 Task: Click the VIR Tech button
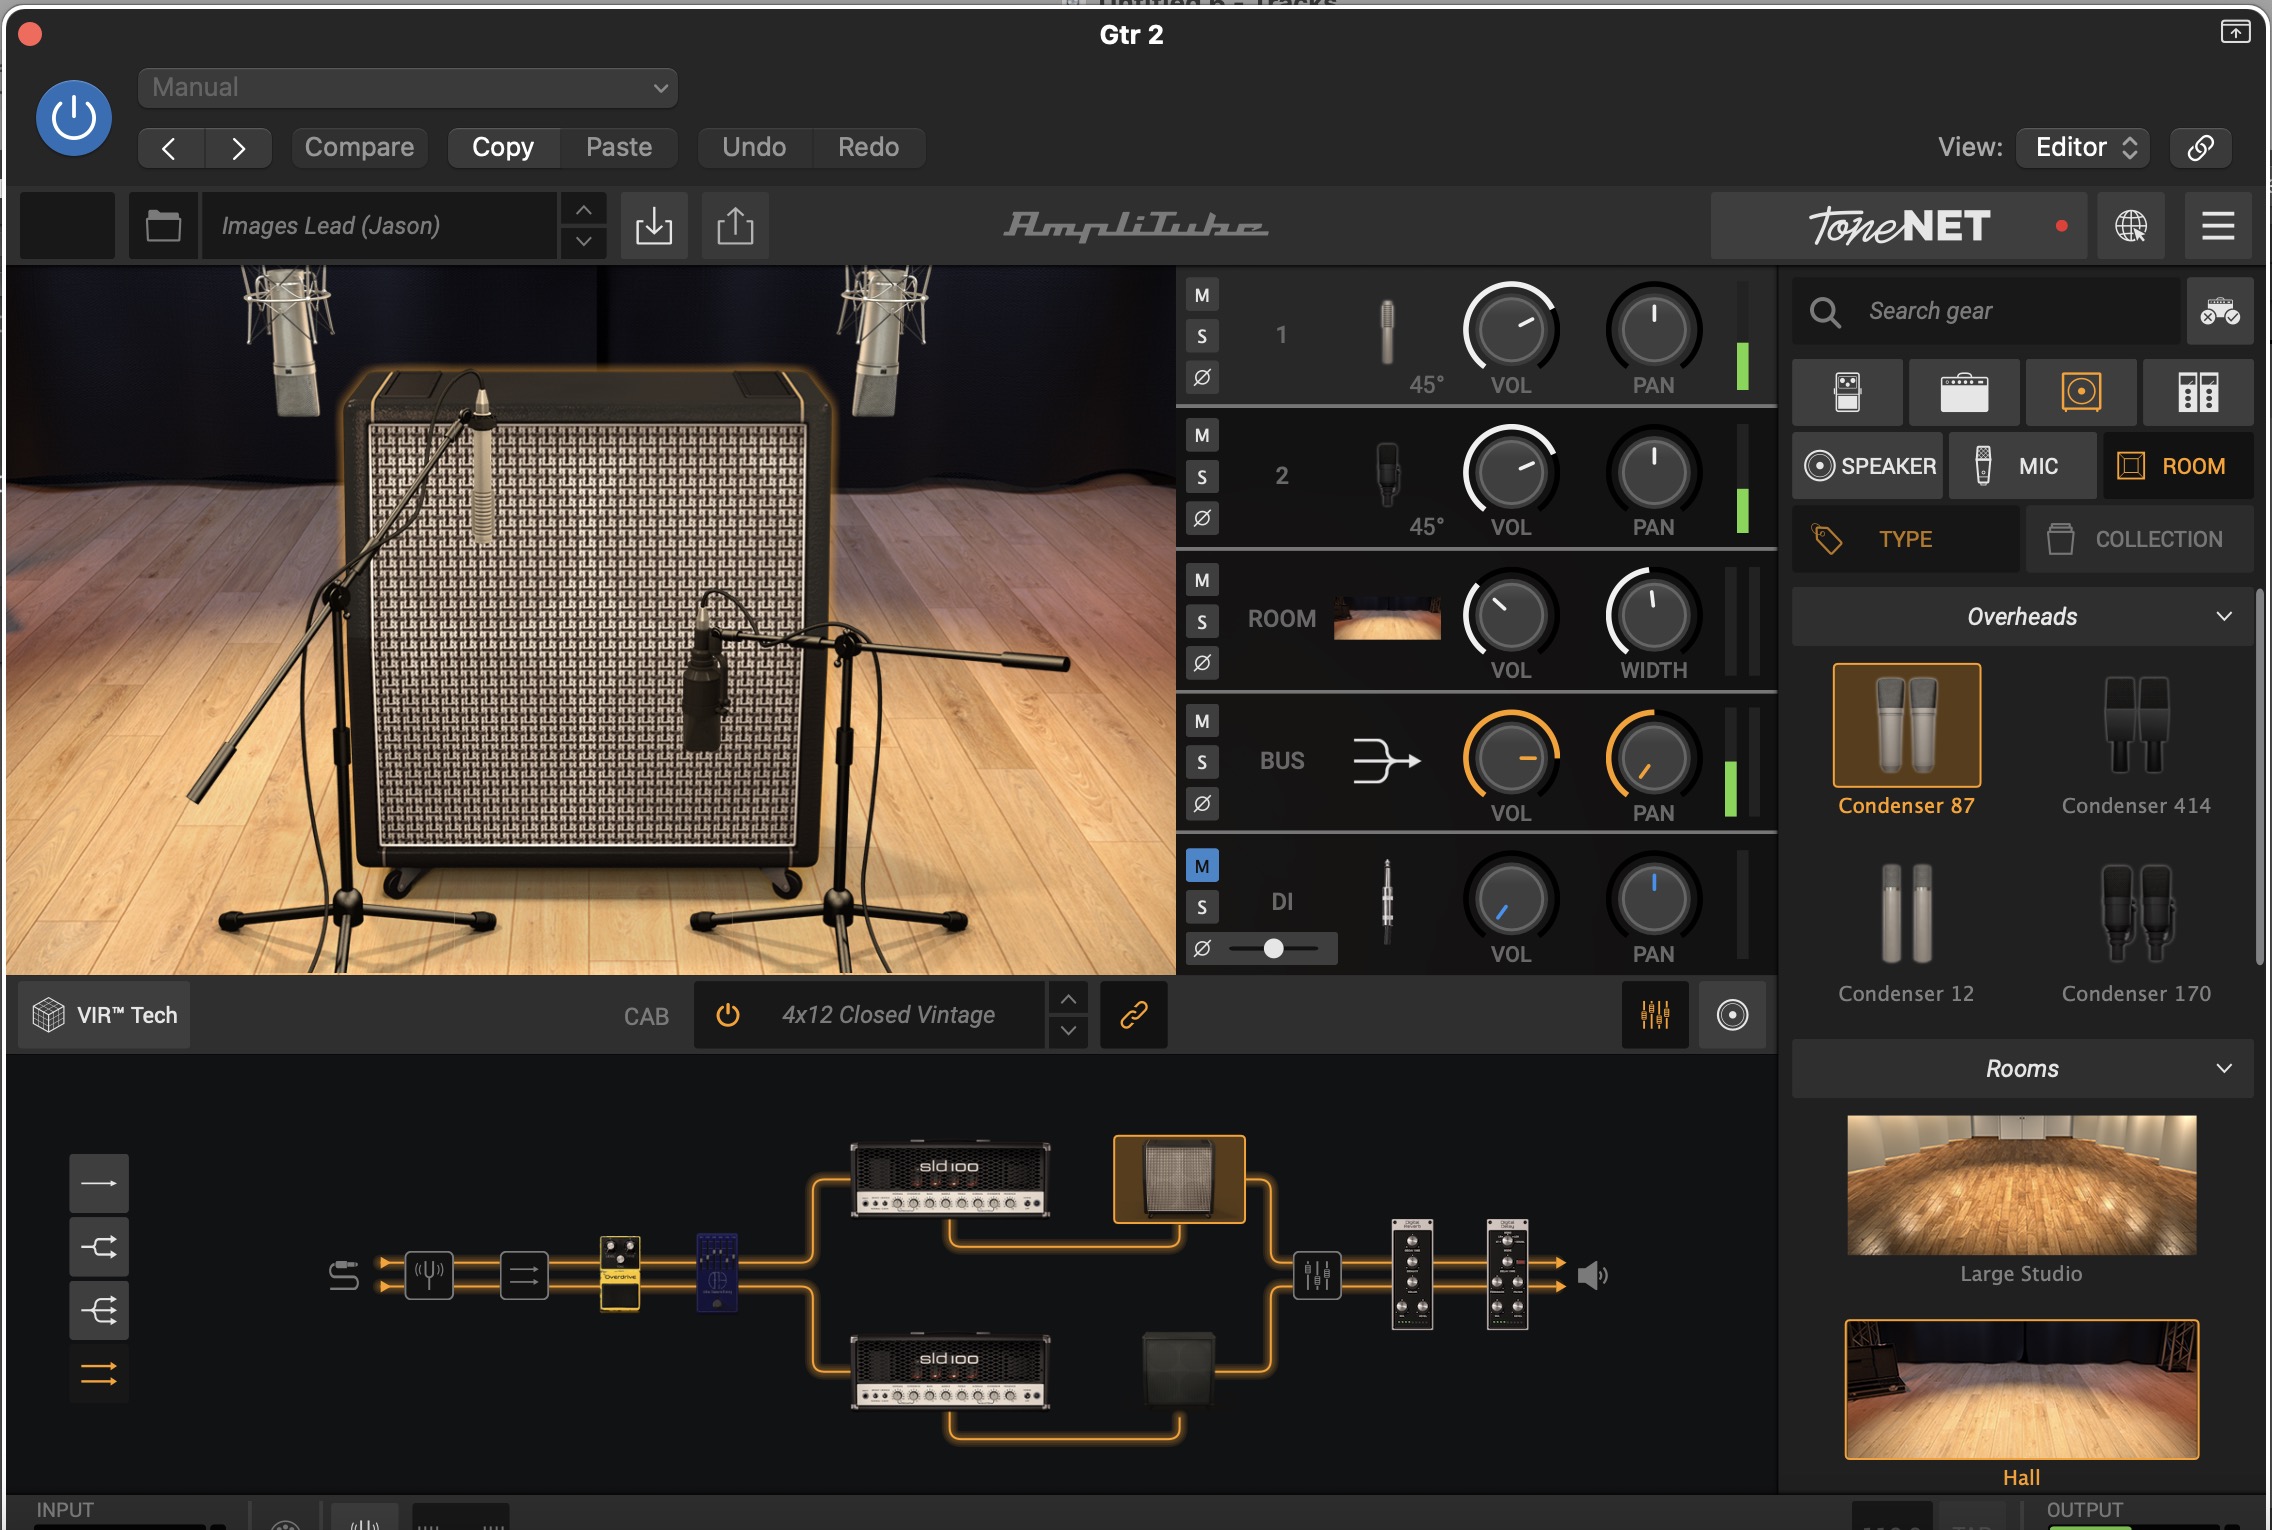[105, 1015]
